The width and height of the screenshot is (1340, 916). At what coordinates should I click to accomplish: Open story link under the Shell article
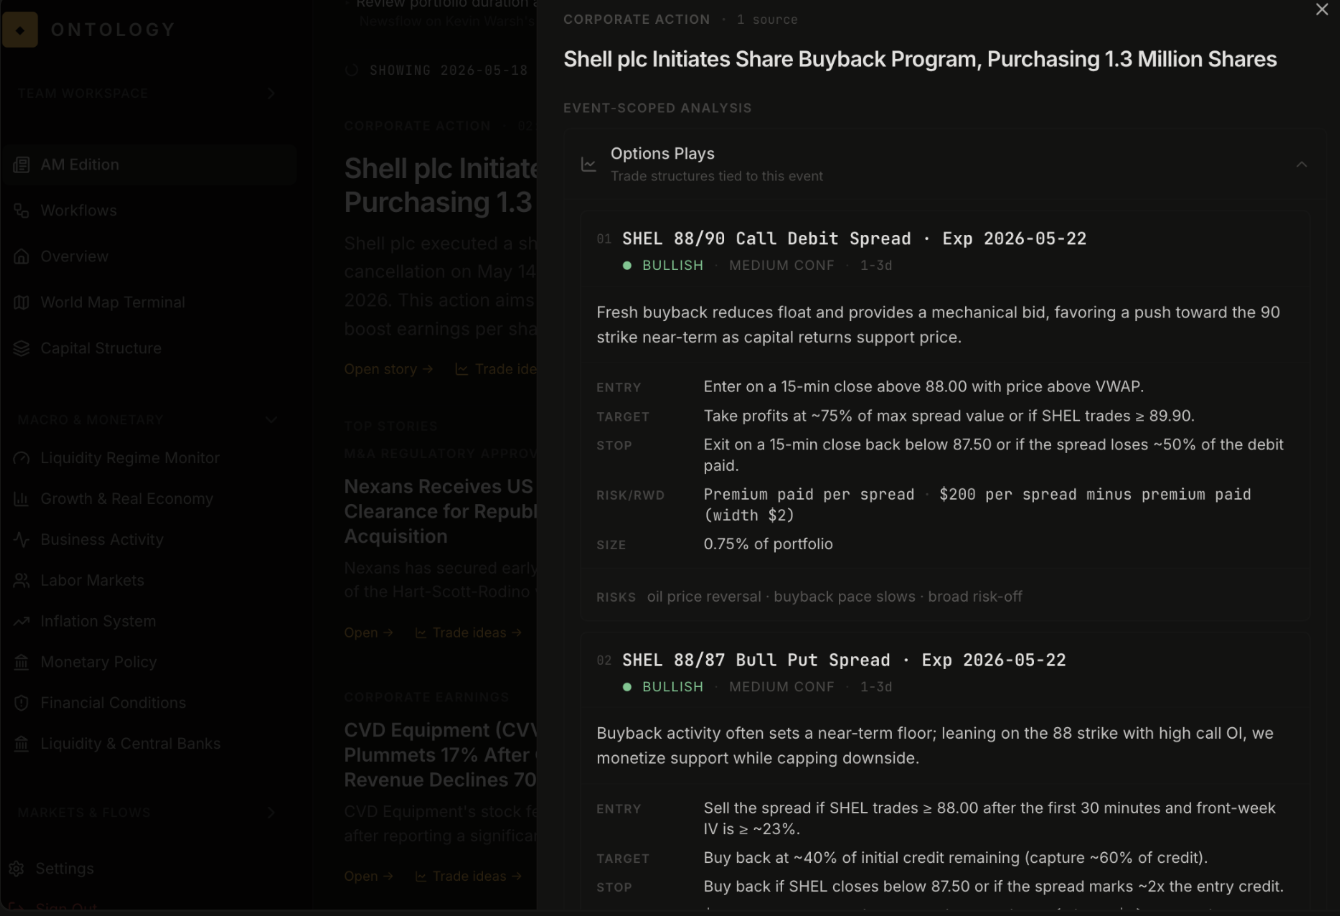coord(388,369)
